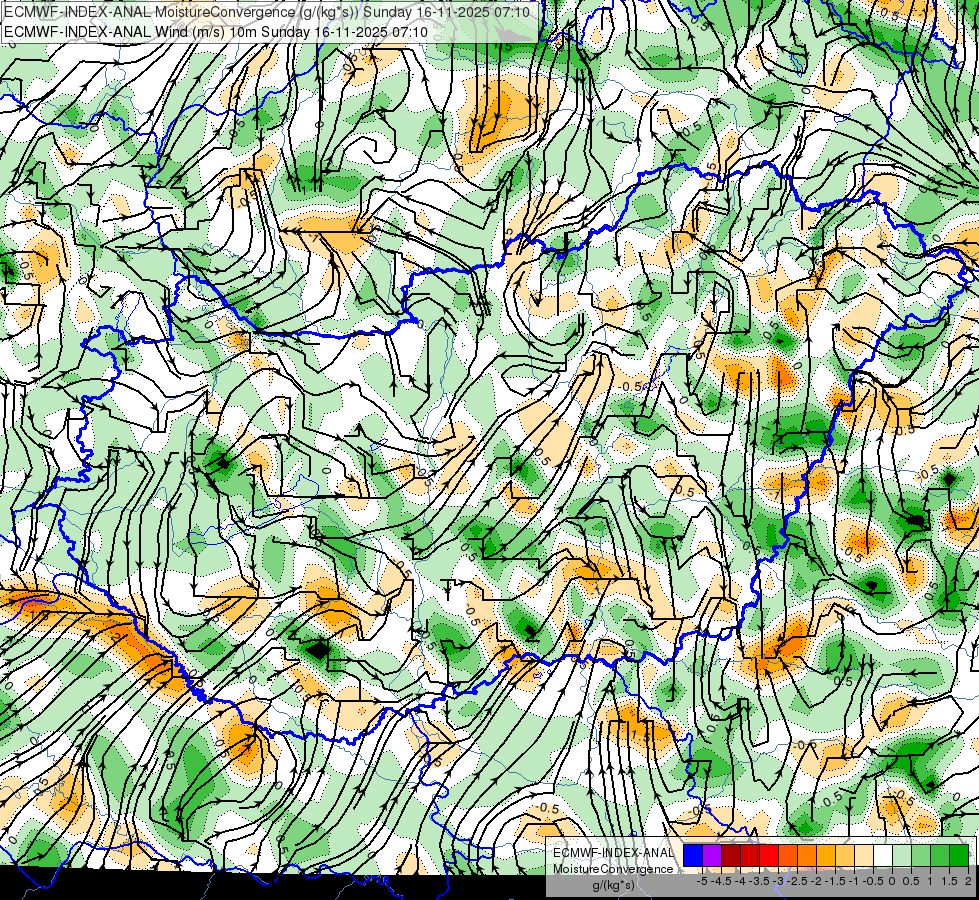Click the -5 tick label on the legend
Viewport: 979px width, 900px height.
pos(702,881)
